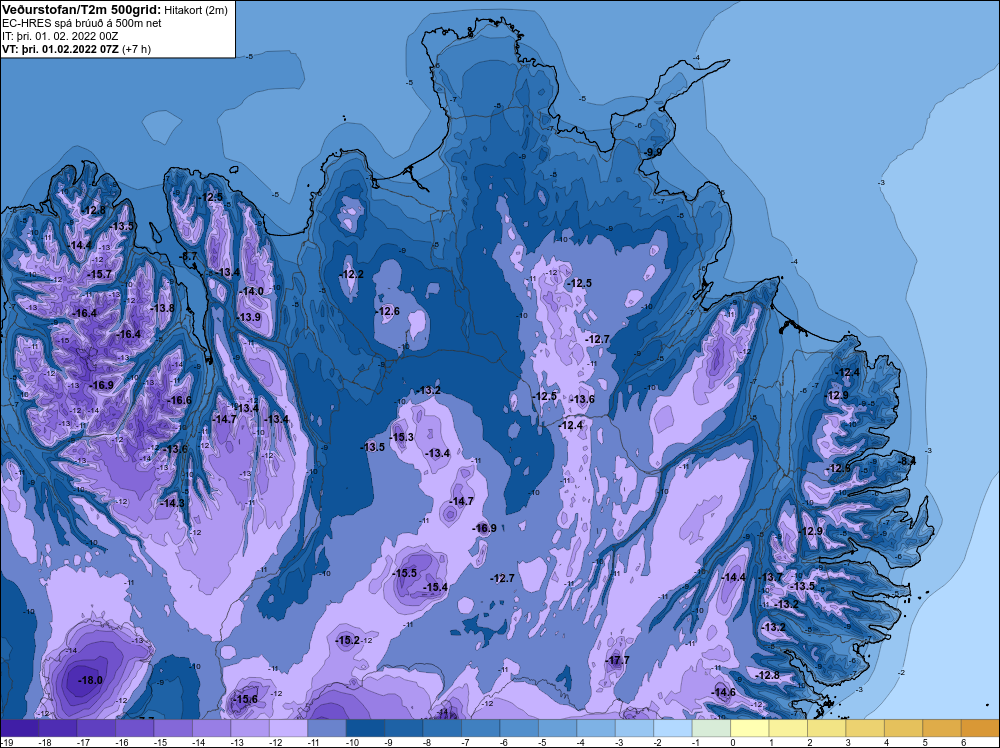
Task: Click the -14.6 temperature value
Action: tap(723, 693)
